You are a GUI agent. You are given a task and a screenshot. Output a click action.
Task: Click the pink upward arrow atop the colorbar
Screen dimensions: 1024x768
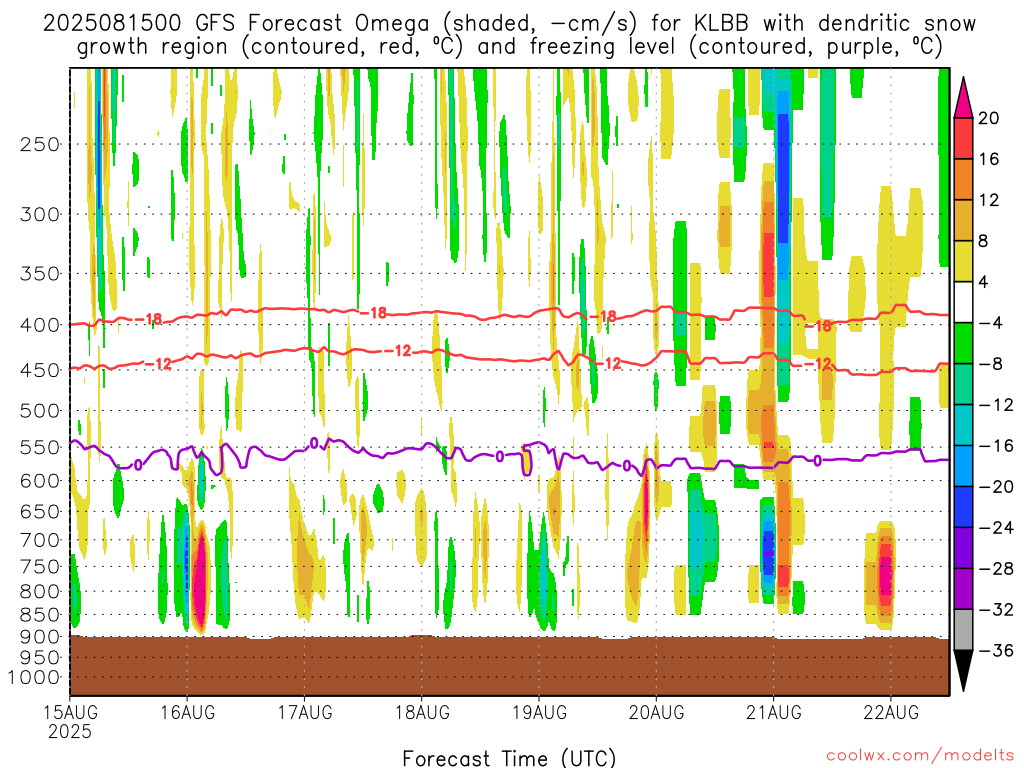click(x=963, y=98)
